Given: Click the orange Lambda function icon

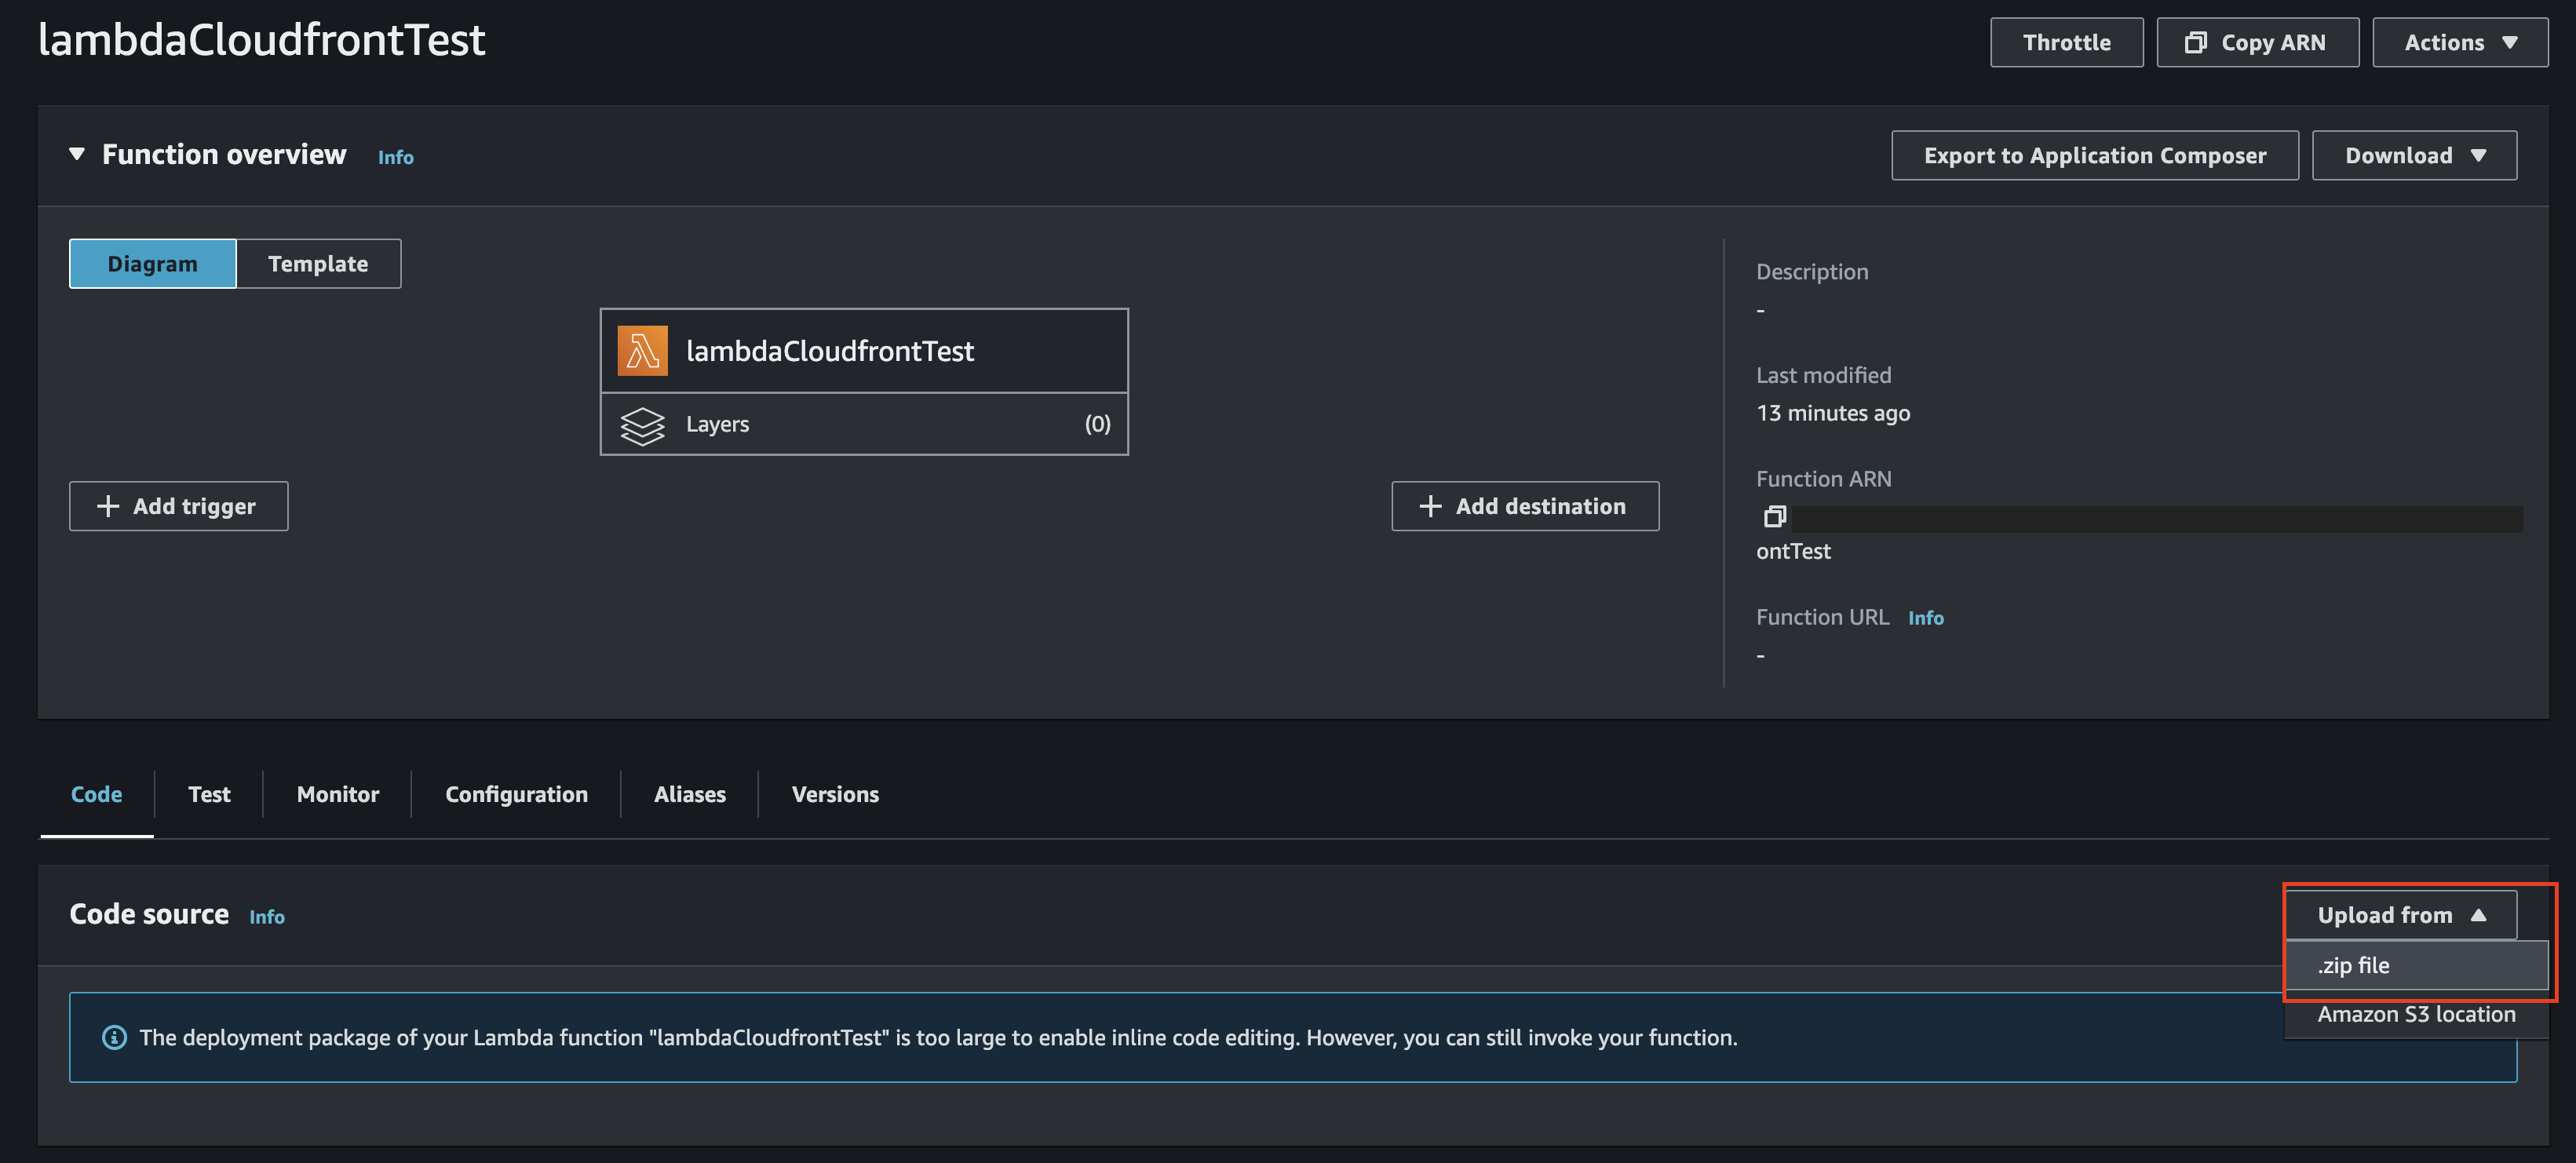Looking at the screenshot, I should pyautogui.click(x=642, y=351).
